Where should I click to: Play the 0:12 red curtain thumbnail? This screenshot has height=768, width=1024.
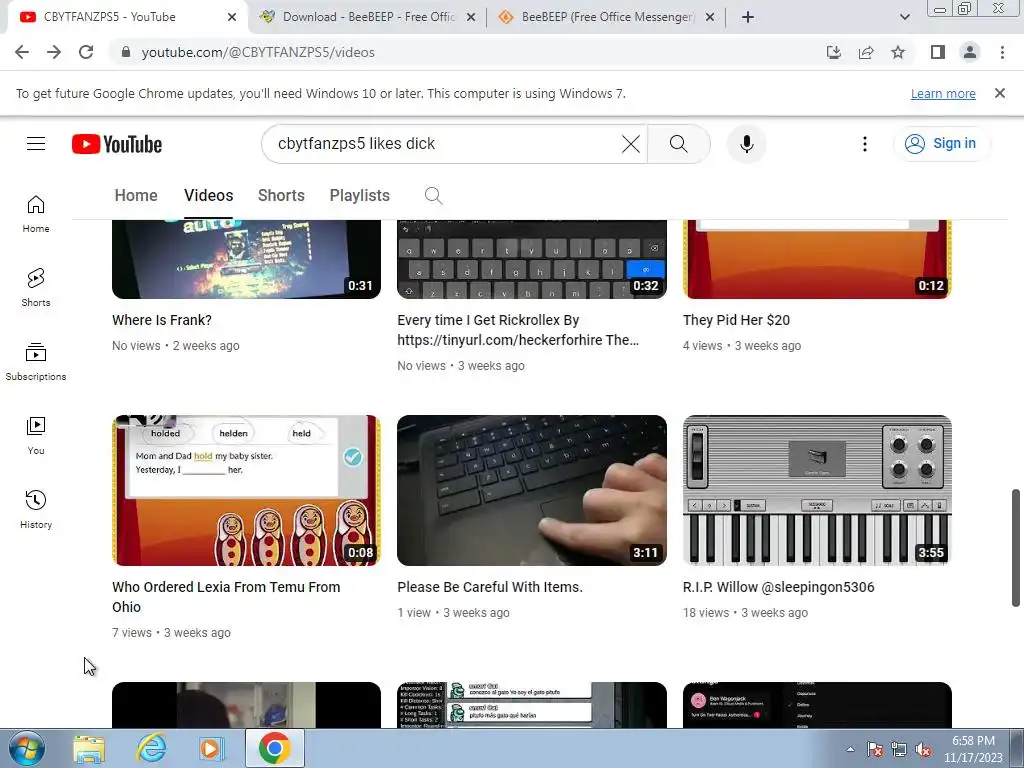(x=817, y=259)
